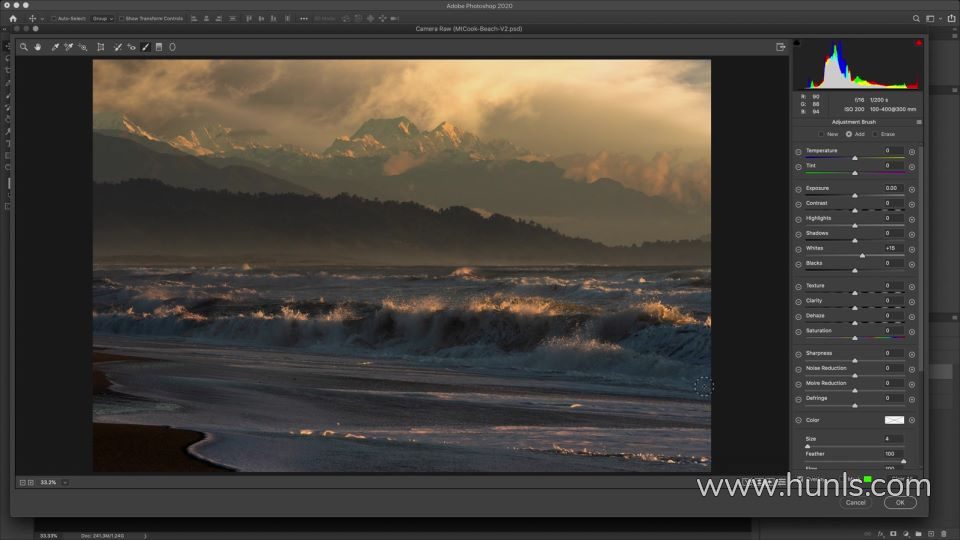The width and height of the screenshot is (960, 540).
Task: Select the New brush radio button
Action: (822, 134)
